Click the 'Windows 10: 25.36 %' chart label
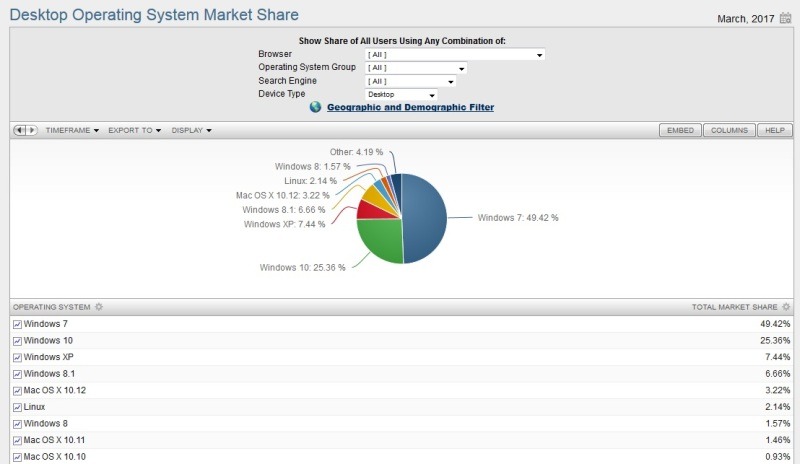800x464 pixels. point(303,267)
